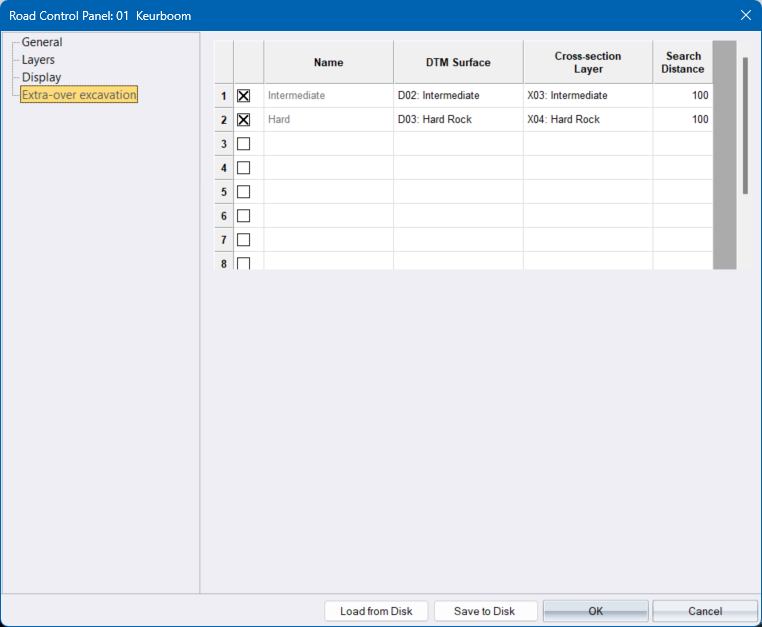
Task: Select Extra-over excavation tree item
Action: point(79,95)
